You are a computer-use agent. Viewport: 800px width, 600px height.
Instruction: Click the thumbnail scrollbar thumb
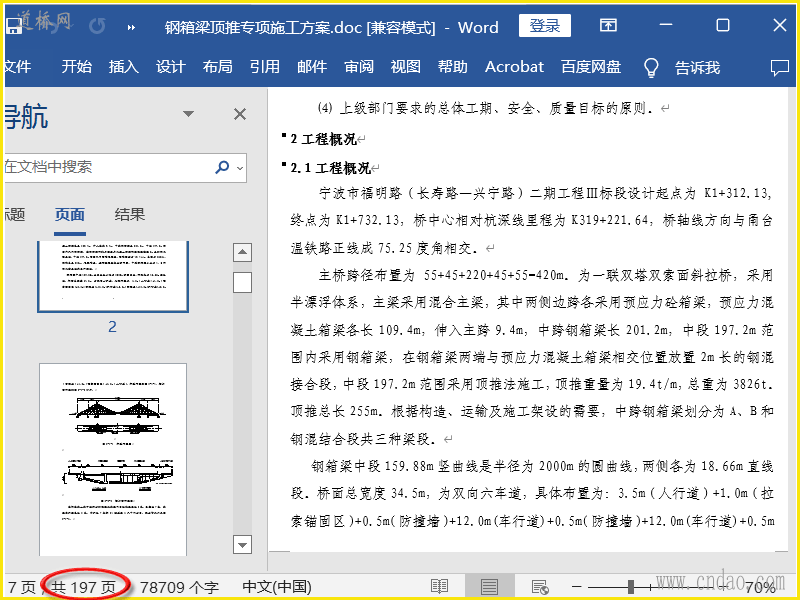tap(242, 283)
